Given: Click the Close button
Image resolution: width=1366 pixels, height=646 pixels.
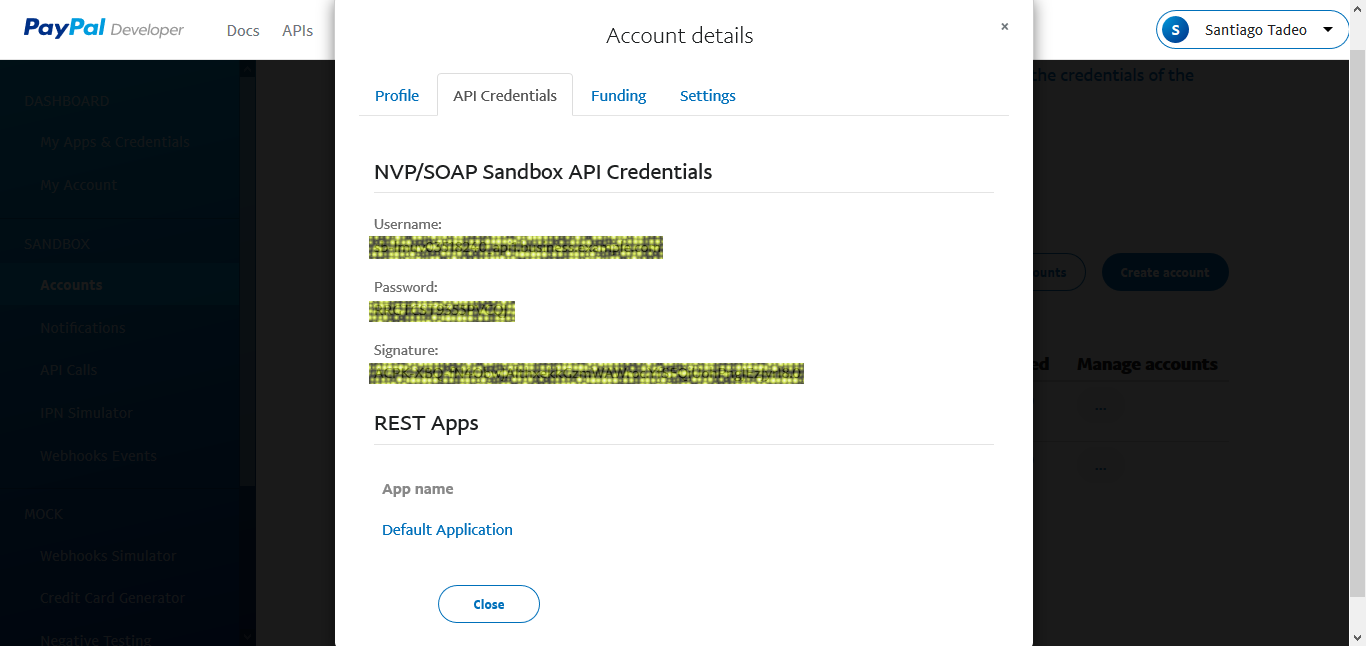Looking at the screenshot, I should tap(489, 604).
